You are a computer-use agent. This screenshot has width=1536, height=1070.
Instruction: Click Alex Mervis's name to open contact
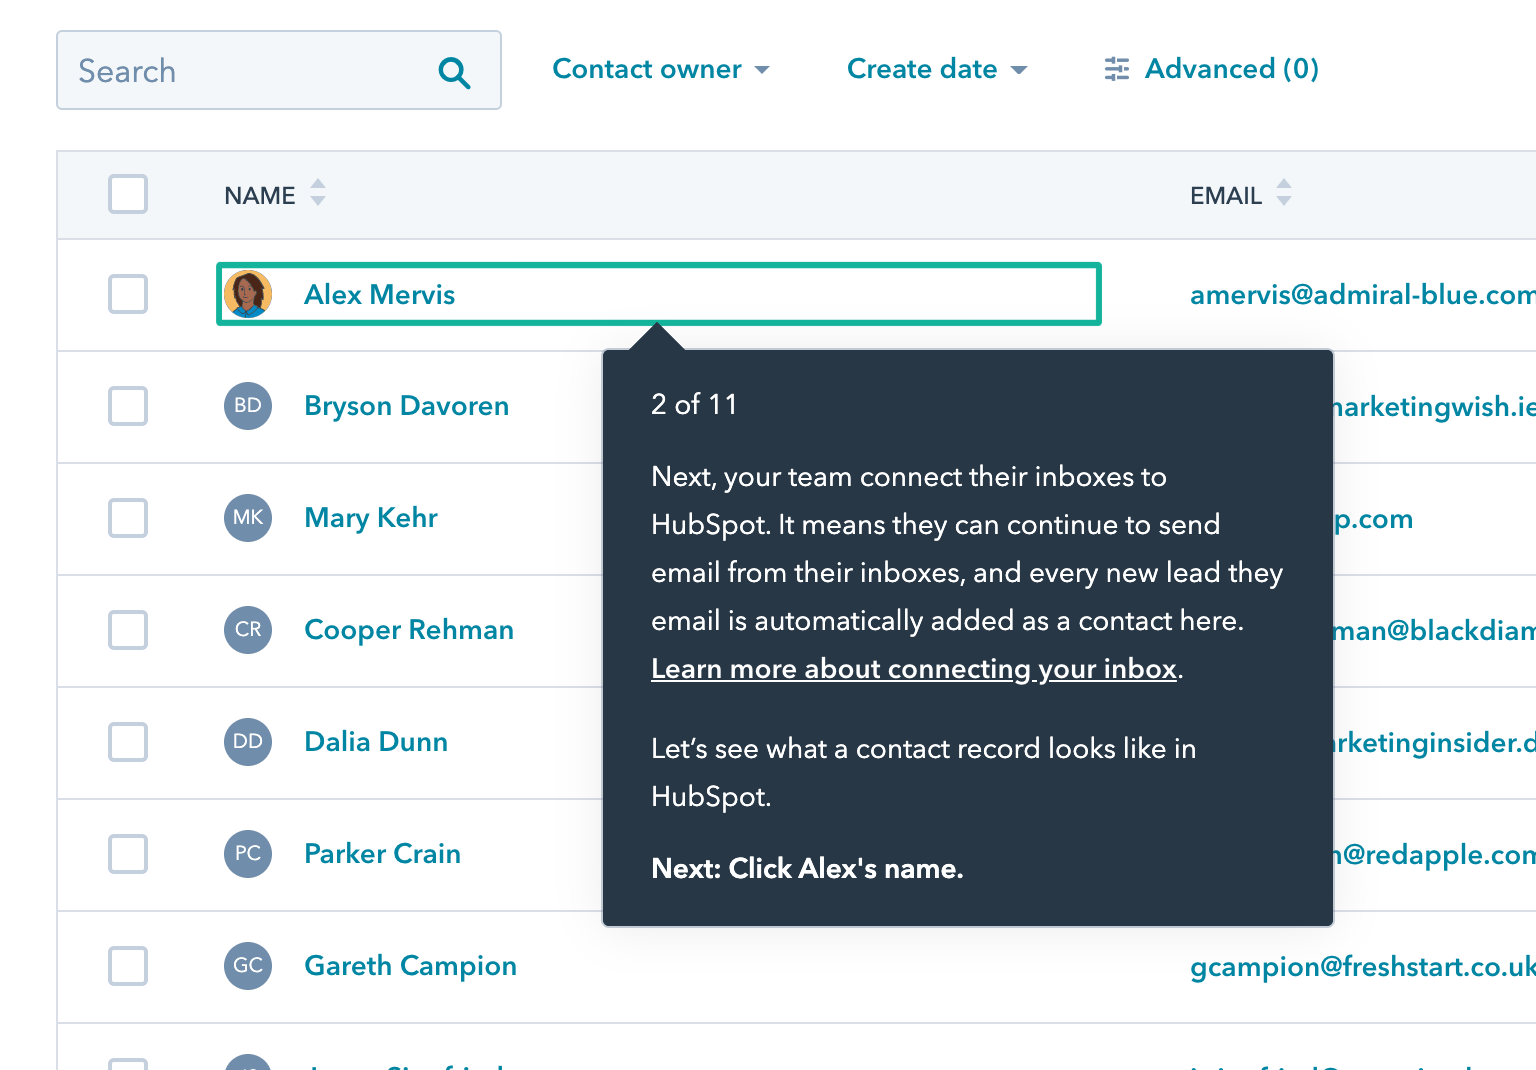pyautogui.click(x=379, y=294)
